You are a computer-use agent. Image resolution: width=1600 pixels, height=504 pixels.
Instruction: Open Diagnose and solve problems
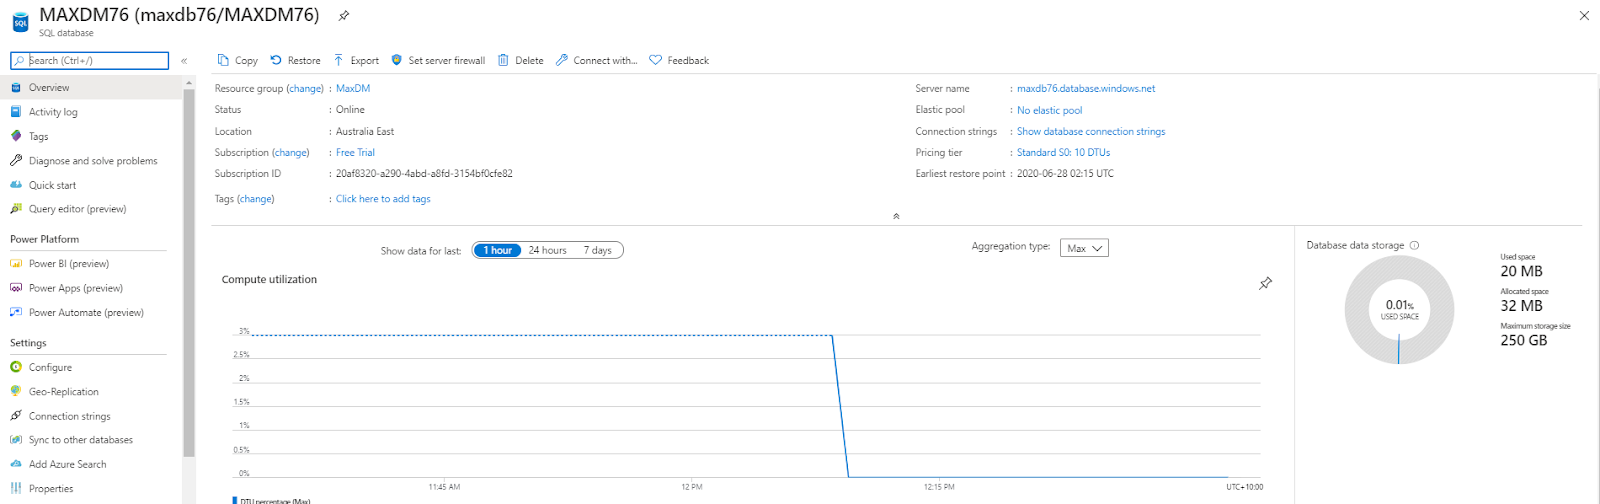point(92,161)
